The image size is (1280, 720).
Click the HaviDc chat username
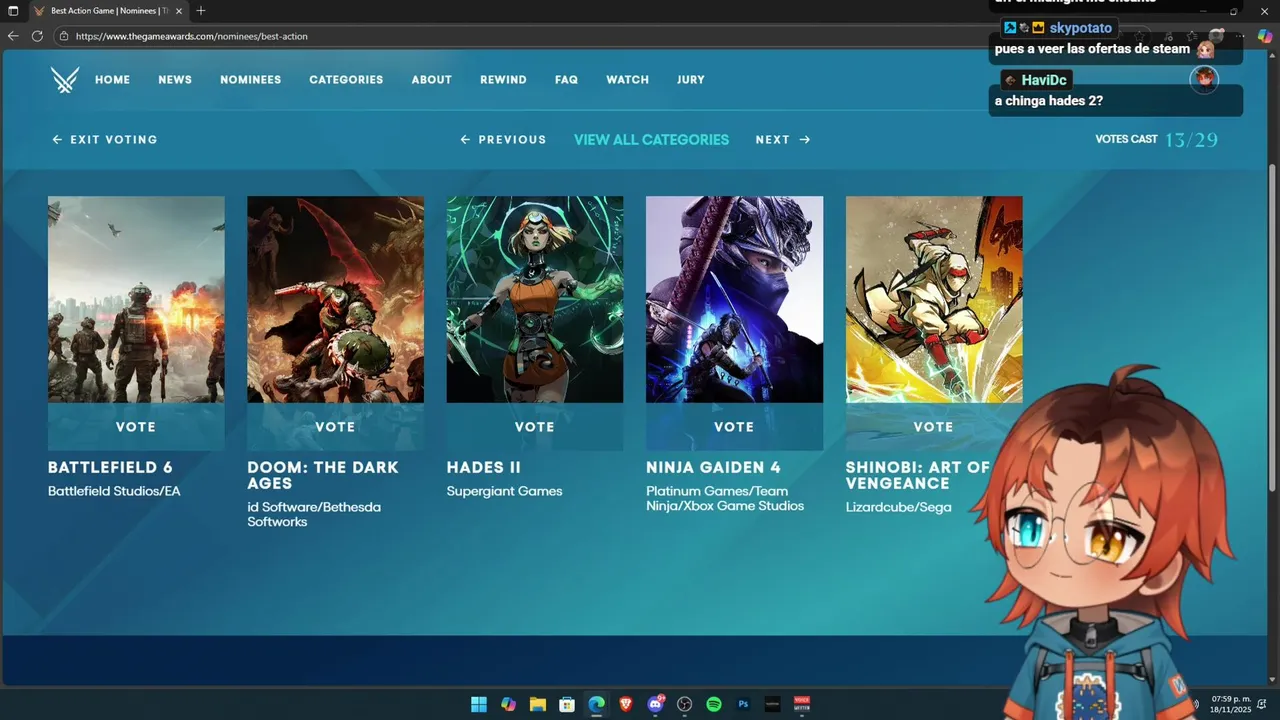1044,80
